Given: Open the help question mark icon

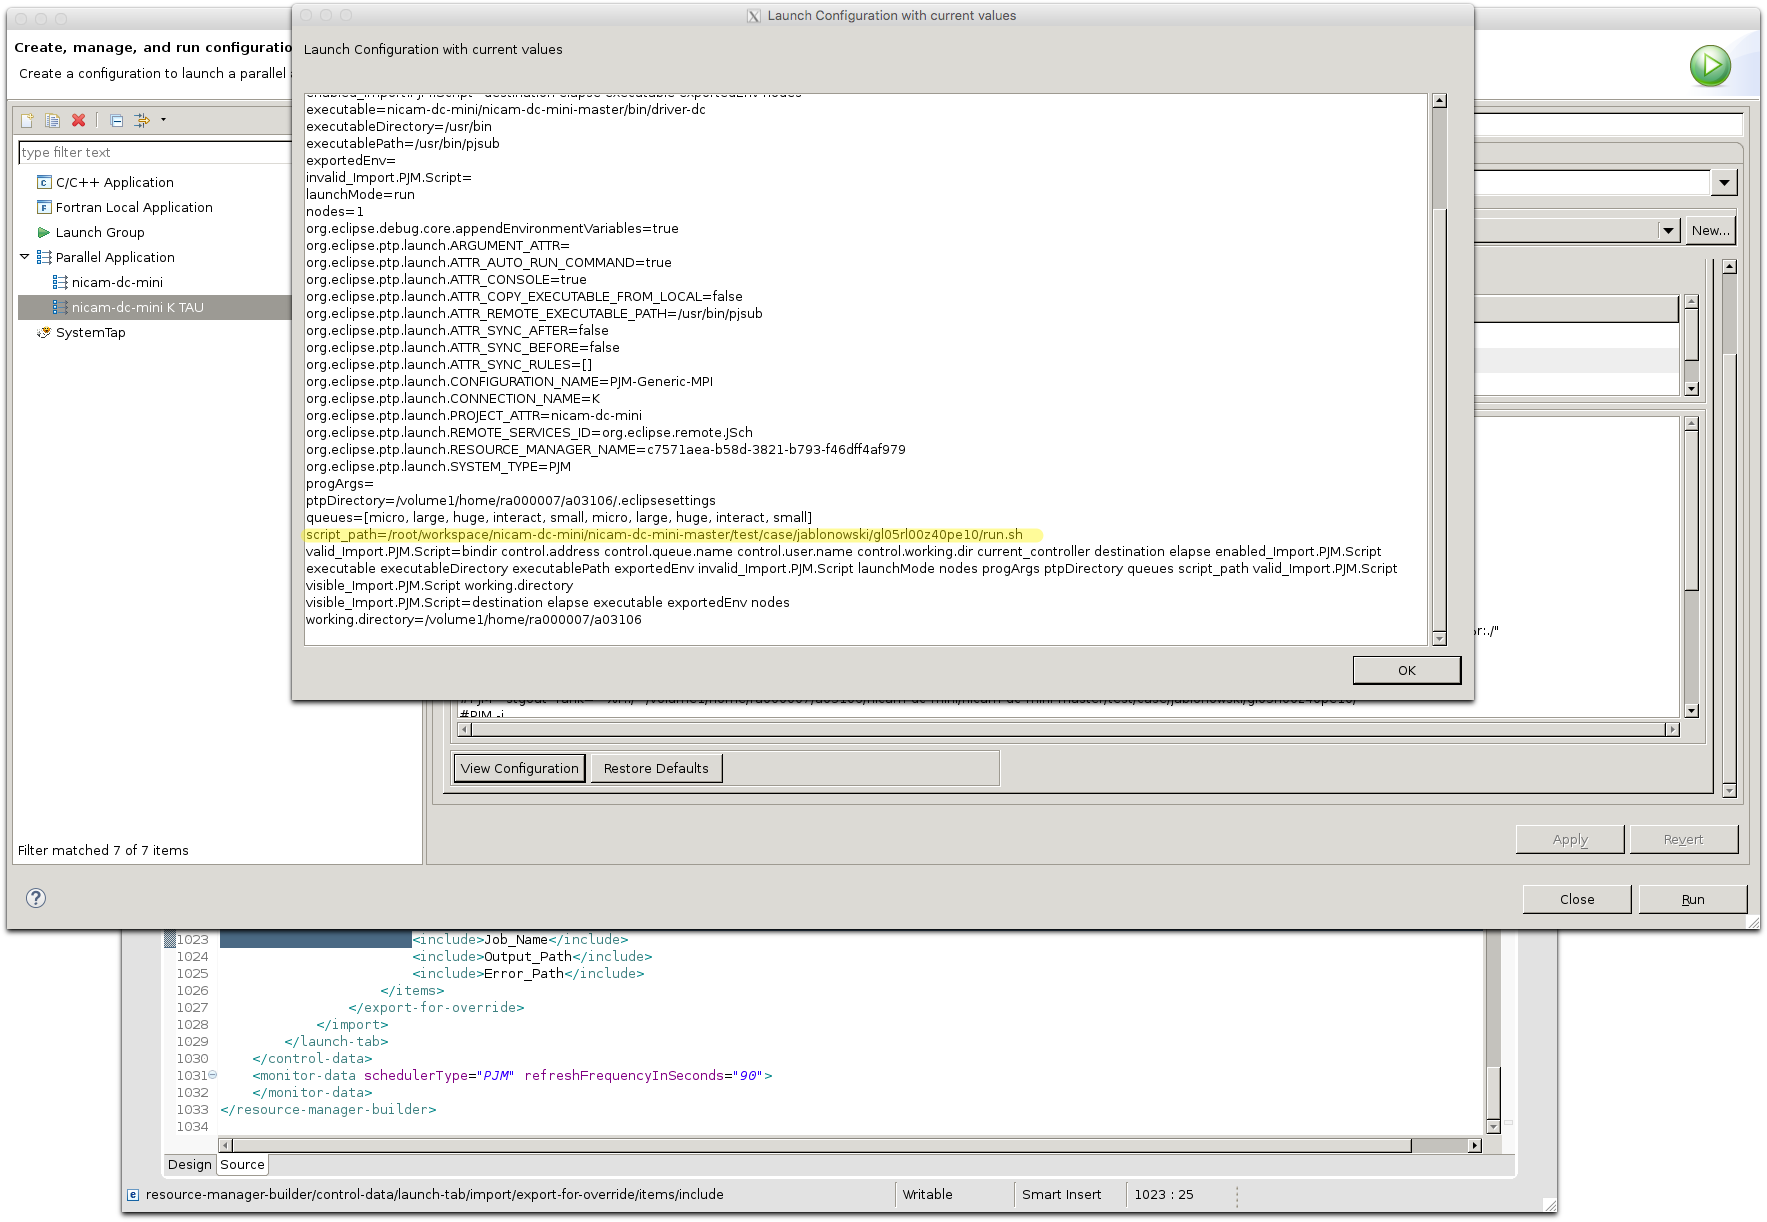Looking at the screenshot, I should pyautogui.click(x=36, y=898).
